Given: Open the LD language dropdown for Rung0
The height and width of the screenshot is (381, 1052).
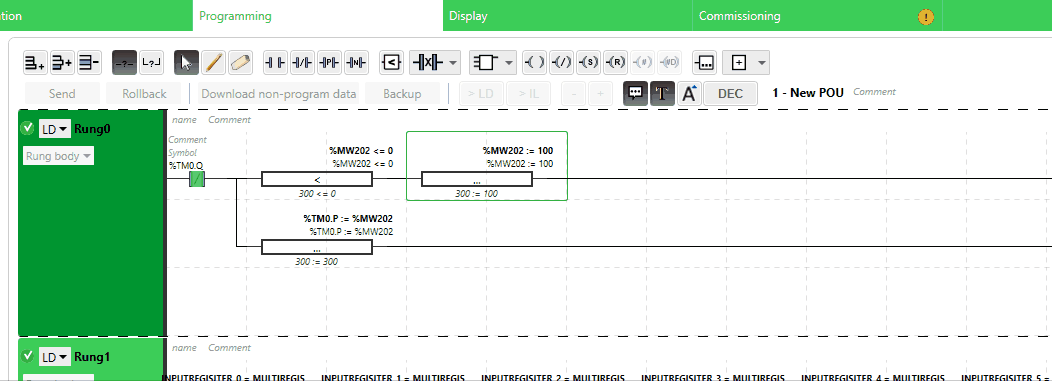Looking at the screenshot, I should pos(54,129).
